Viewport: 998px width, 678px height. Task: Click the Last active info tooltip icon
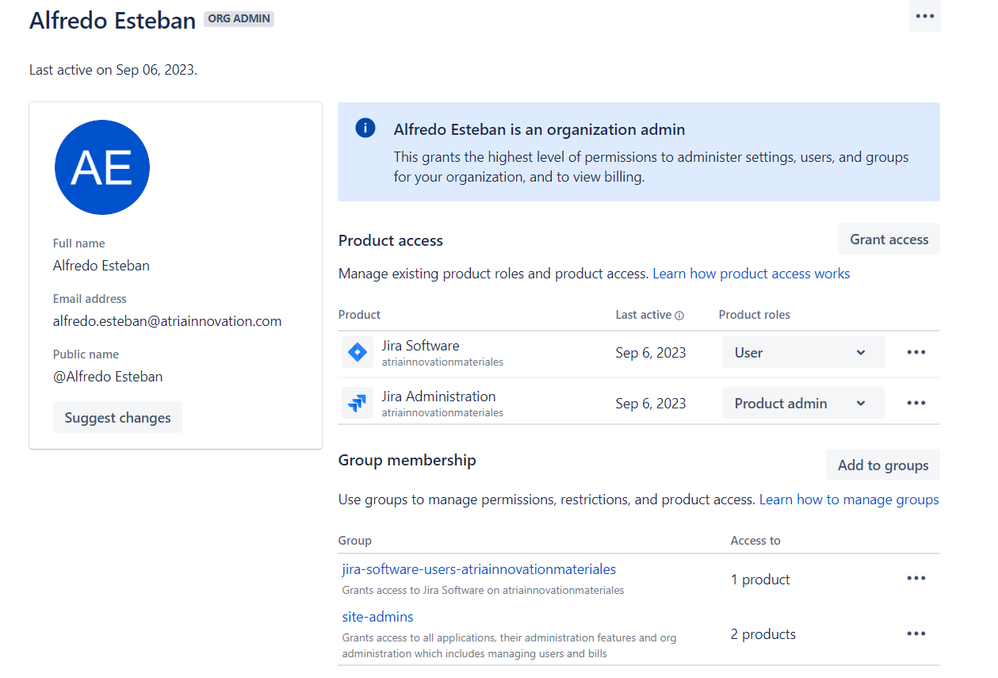click(679, 316)
